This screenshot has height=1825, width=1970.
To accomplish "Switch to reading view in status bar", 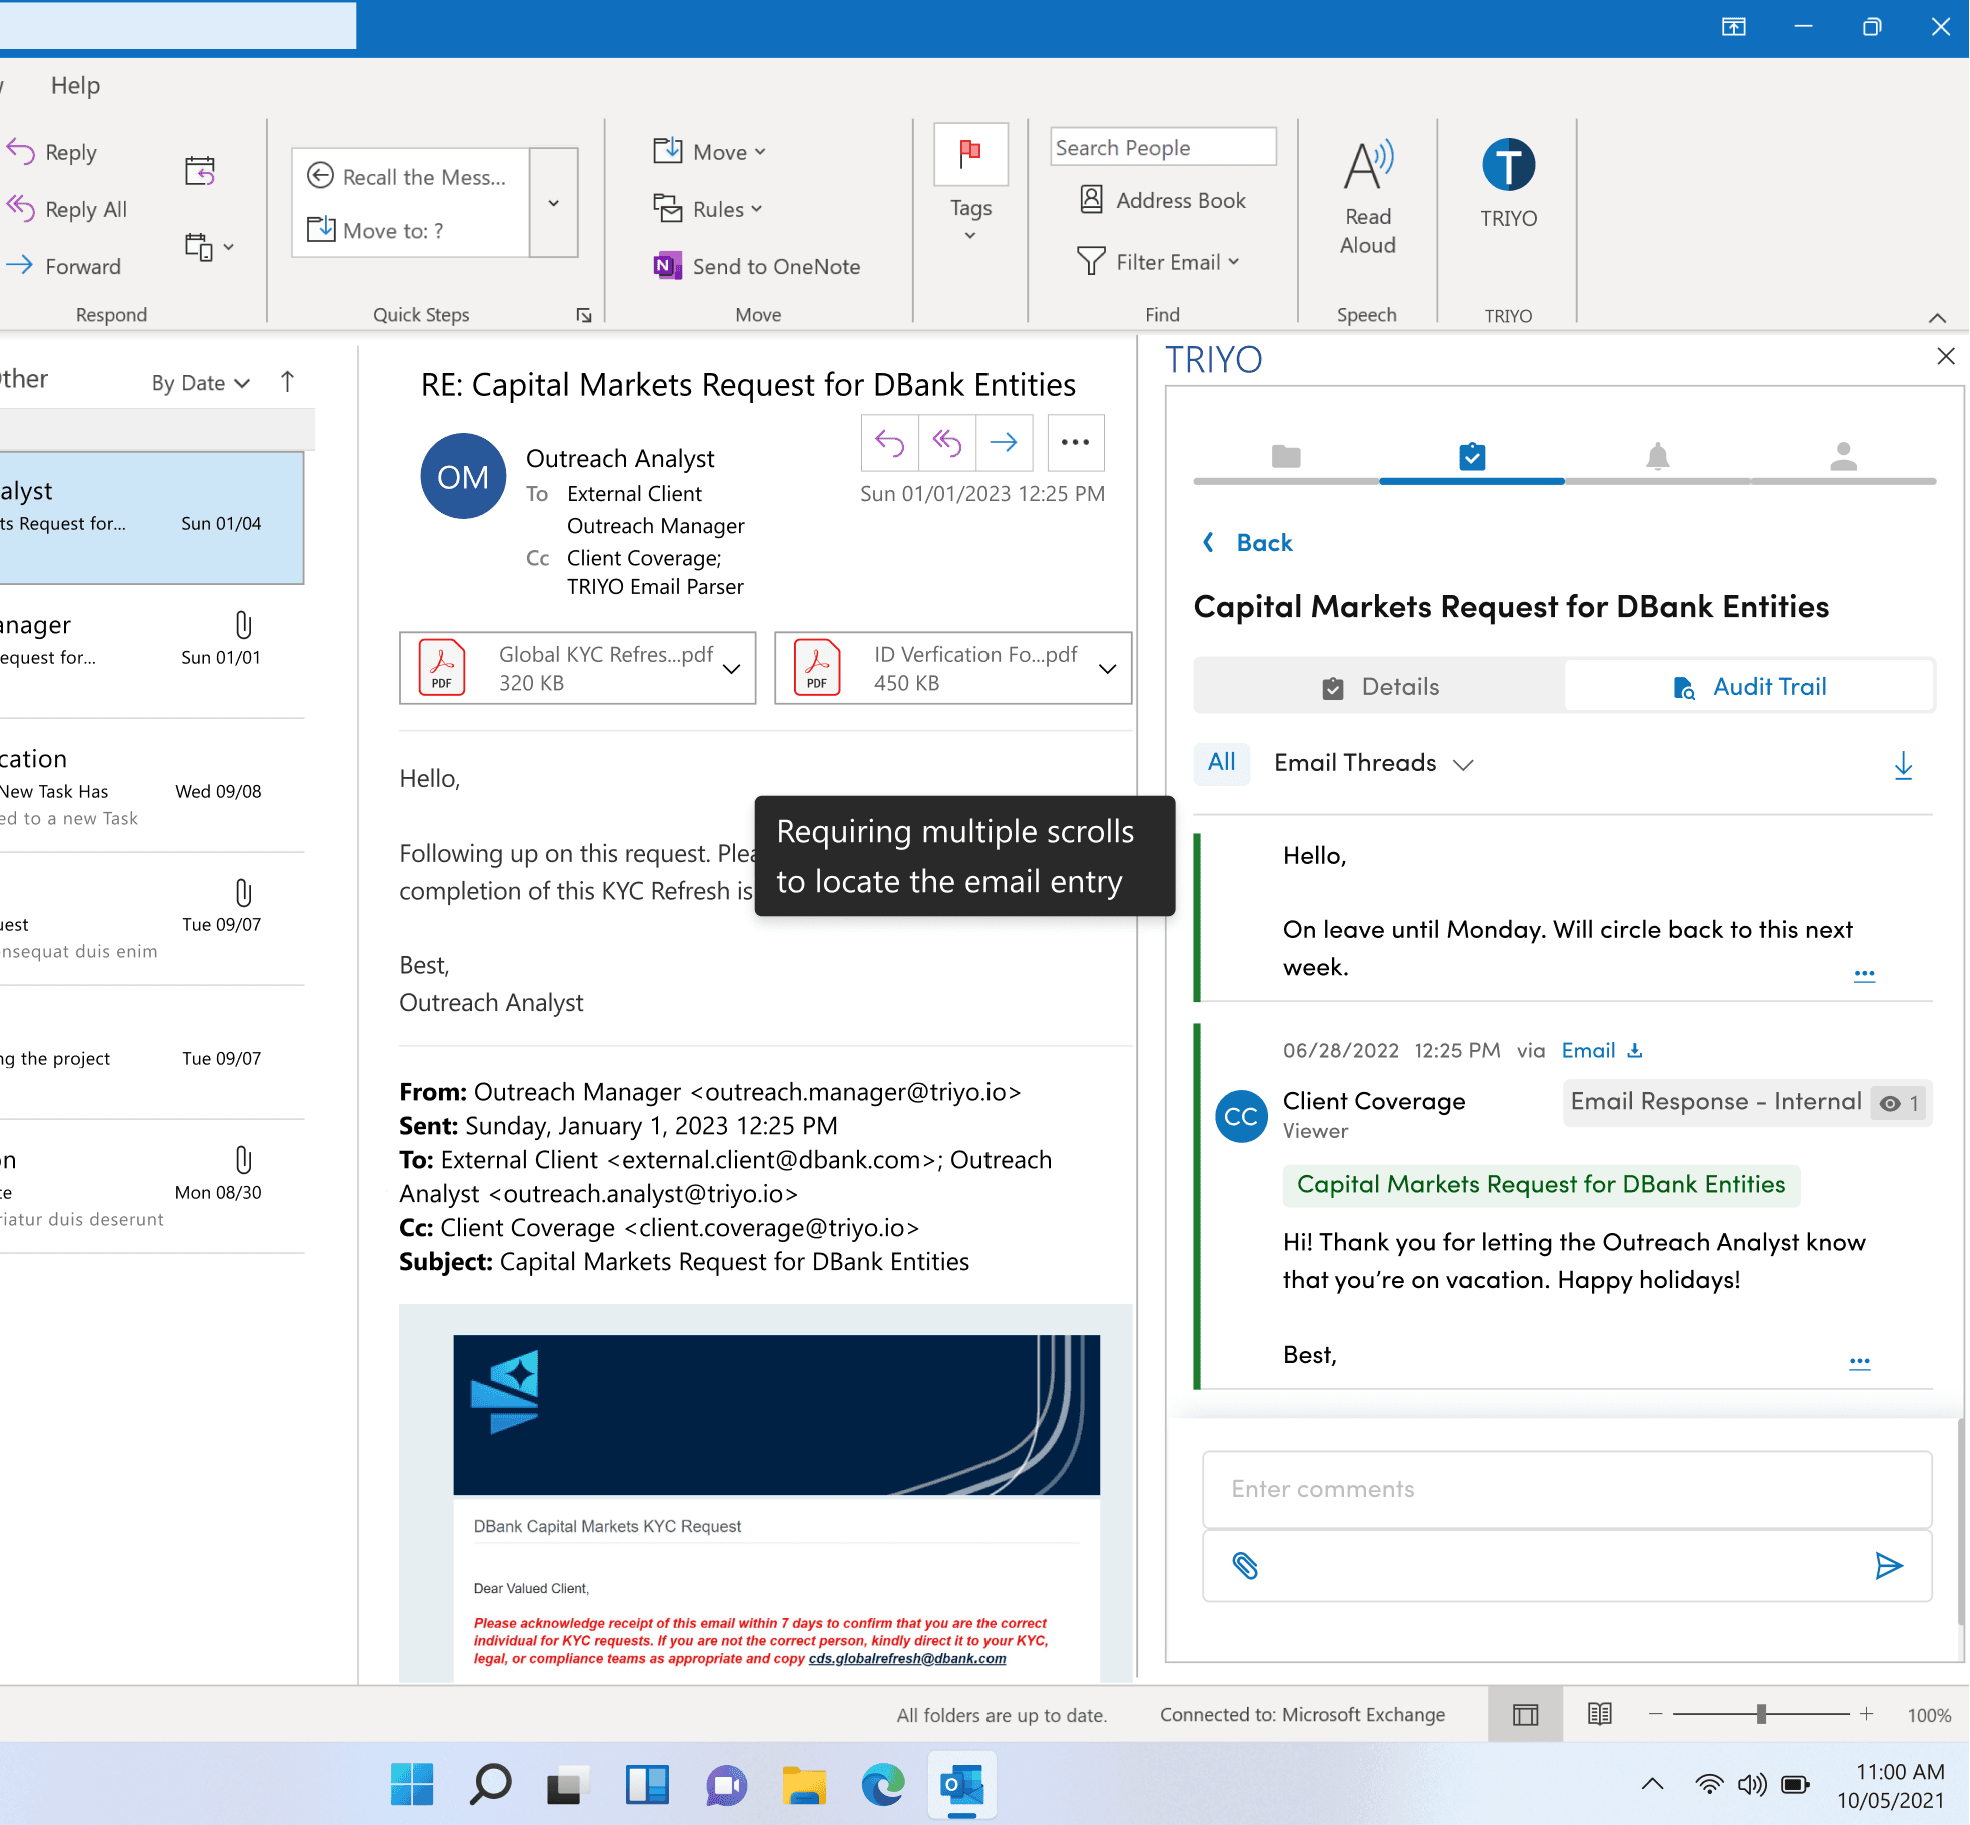I will 1599,1714.
